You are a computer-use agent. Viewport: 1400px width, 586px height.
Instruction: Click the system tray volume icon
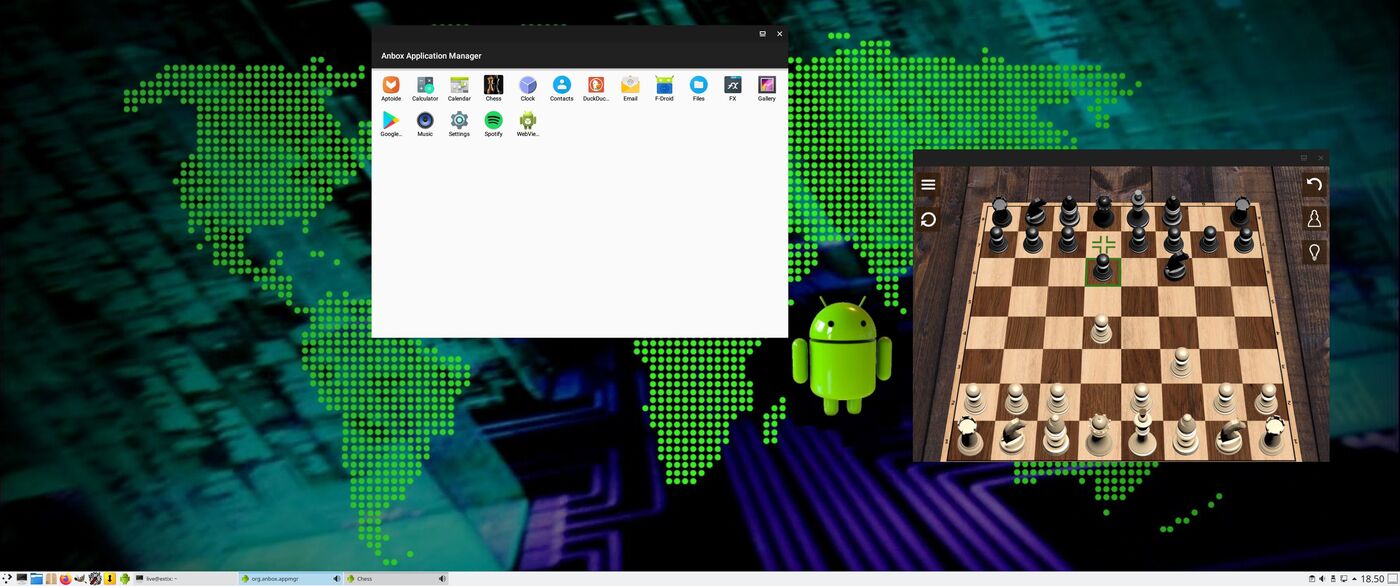[x=1322, y=579]
